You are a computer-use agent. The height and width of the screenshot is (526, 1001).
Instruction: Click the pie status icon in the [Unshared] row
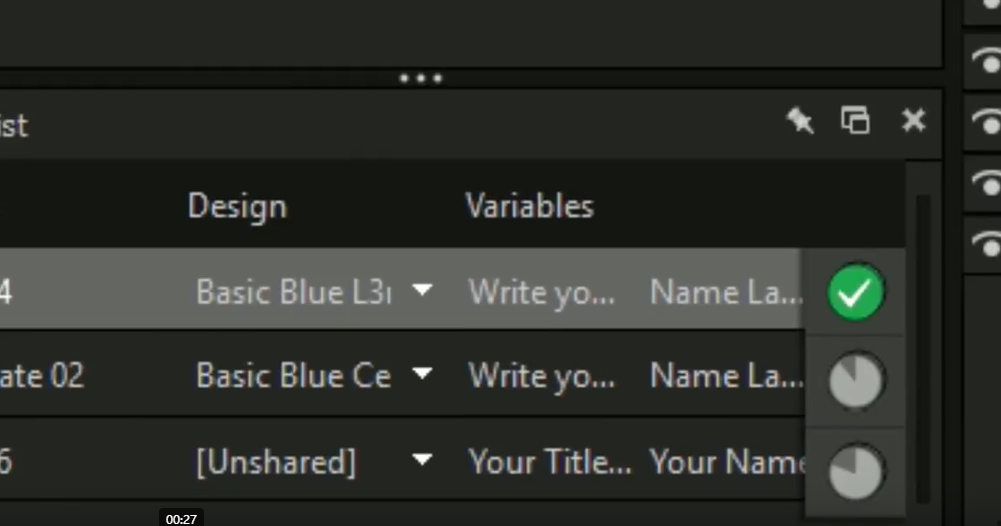856,470
